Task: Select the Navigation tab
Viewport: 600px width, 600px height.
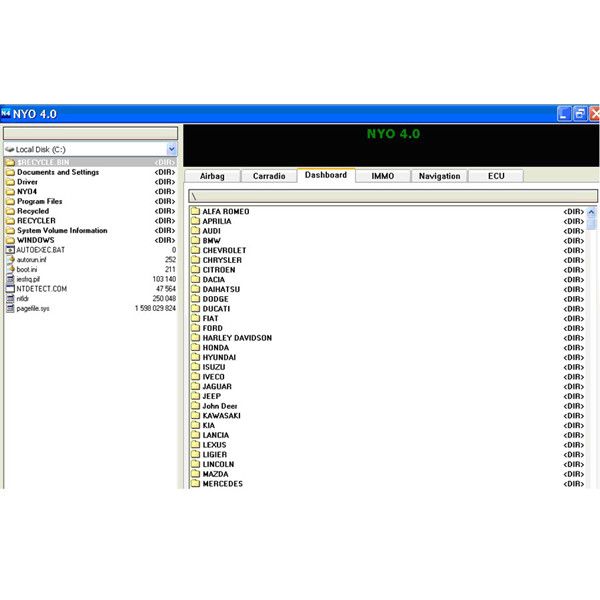Action: [439, 177]
